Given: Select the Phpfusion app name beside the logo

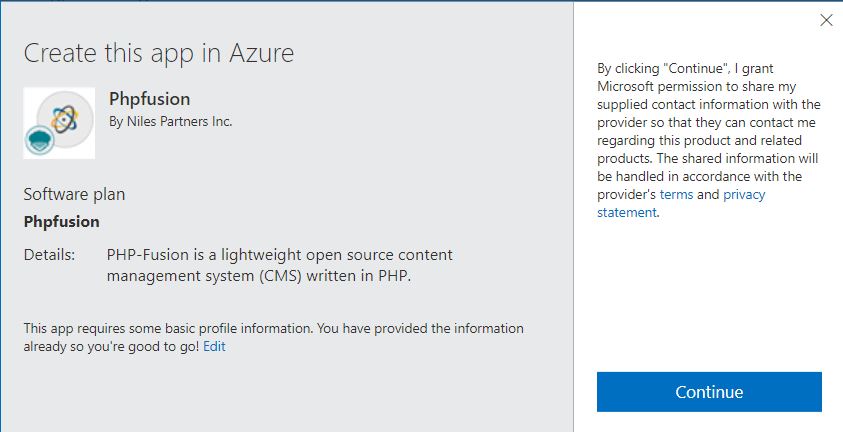Looking at the screenshot, I should (149, 99).
